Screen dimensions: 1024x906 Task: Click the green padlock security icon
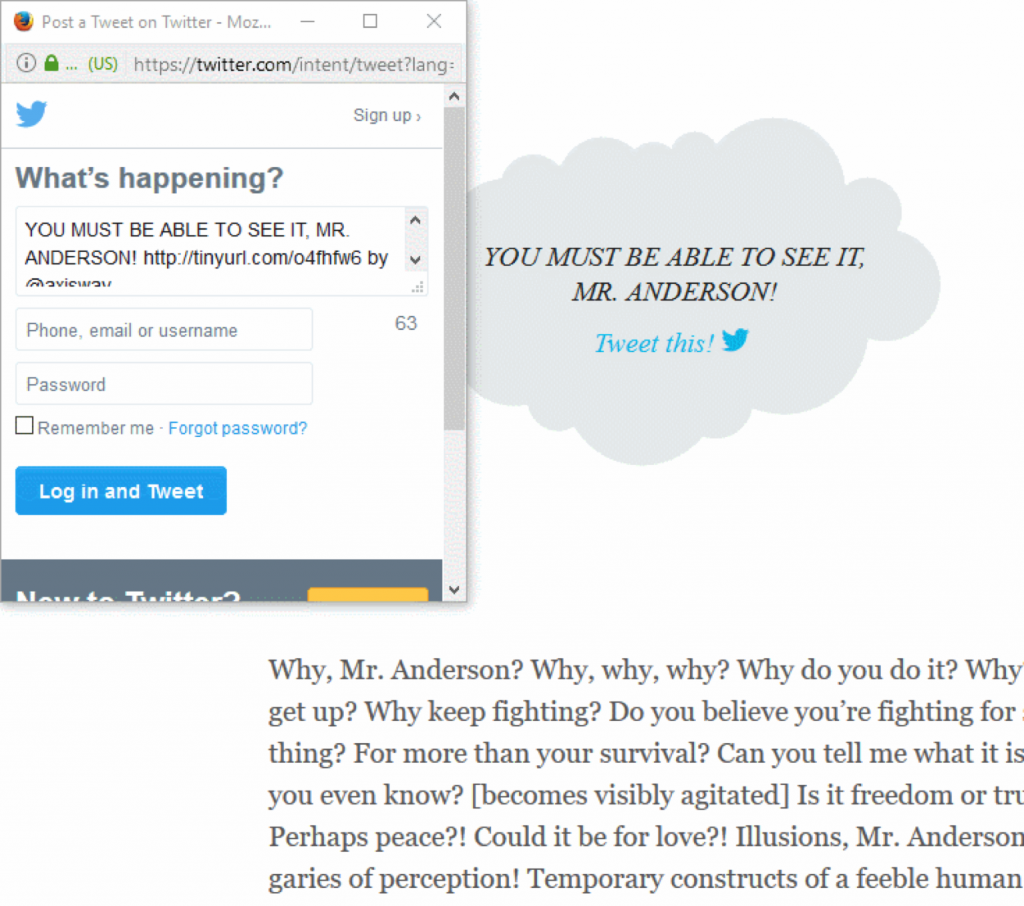[x=52, y=63]
